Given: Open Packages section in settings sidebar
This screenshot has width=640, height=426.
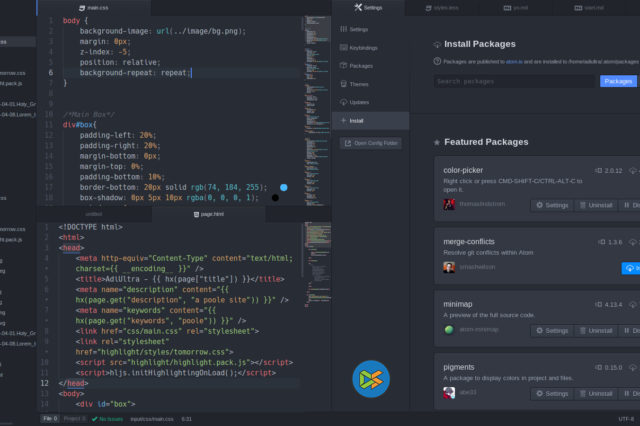Looking at the screenshot, I should (x=371, y=66).
